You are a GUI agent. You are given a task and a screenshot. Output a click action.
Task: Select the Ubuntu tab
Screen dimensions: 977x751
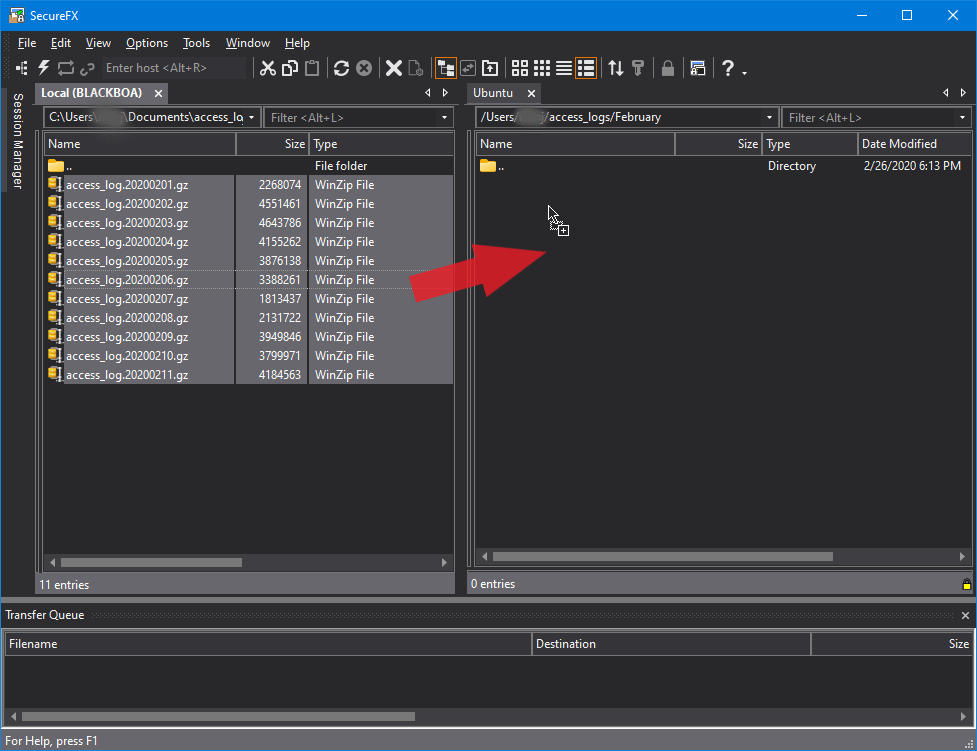pyautogui.click(x=493, y=93)
